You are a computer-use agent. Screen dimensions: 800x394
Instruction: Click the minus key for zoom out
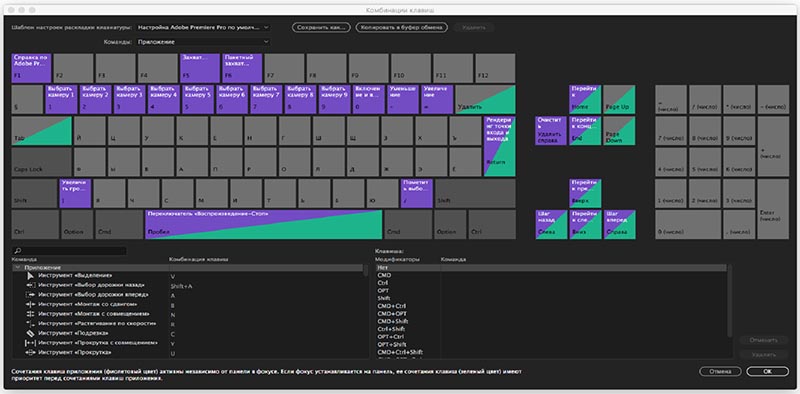tap(403, 100)
